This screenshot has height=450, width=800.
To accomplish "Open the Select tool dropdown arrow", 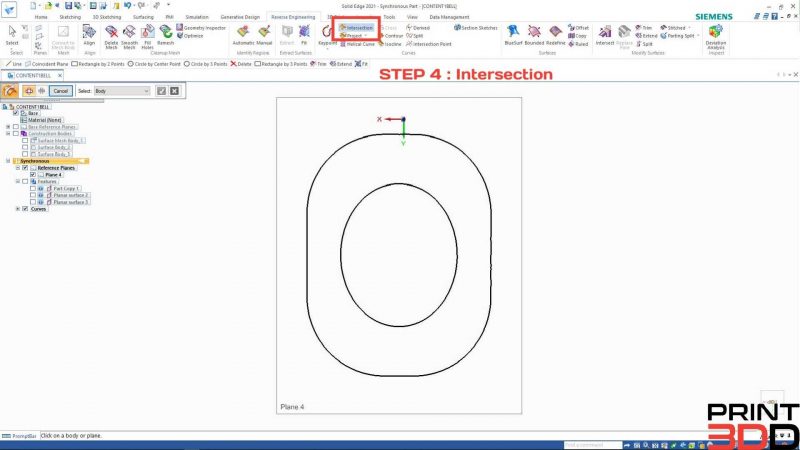I will (x=12, y=48).
